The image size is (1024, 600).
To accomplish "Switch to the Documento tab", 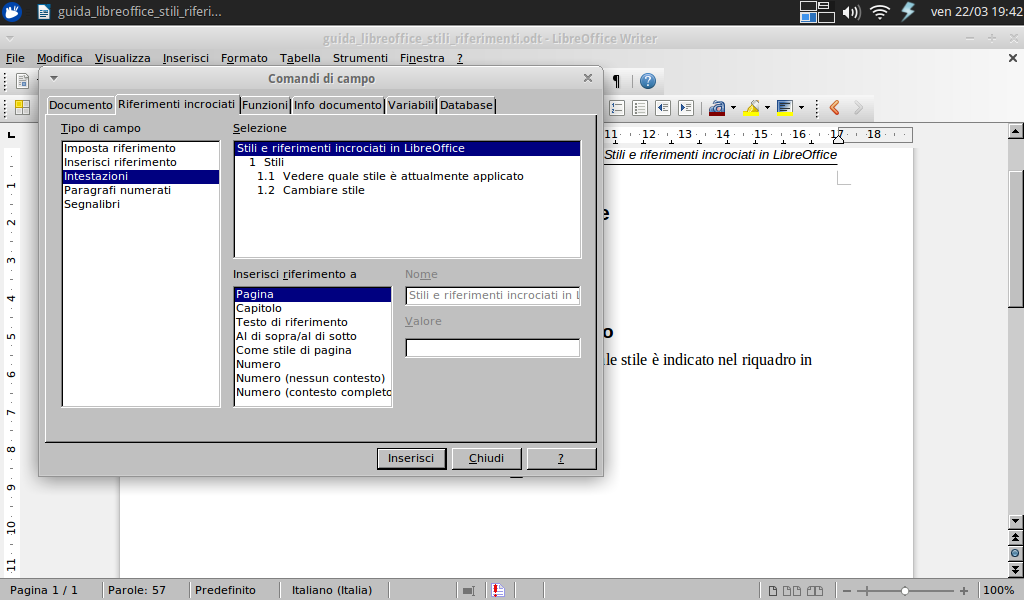I will tap(80, 105).
